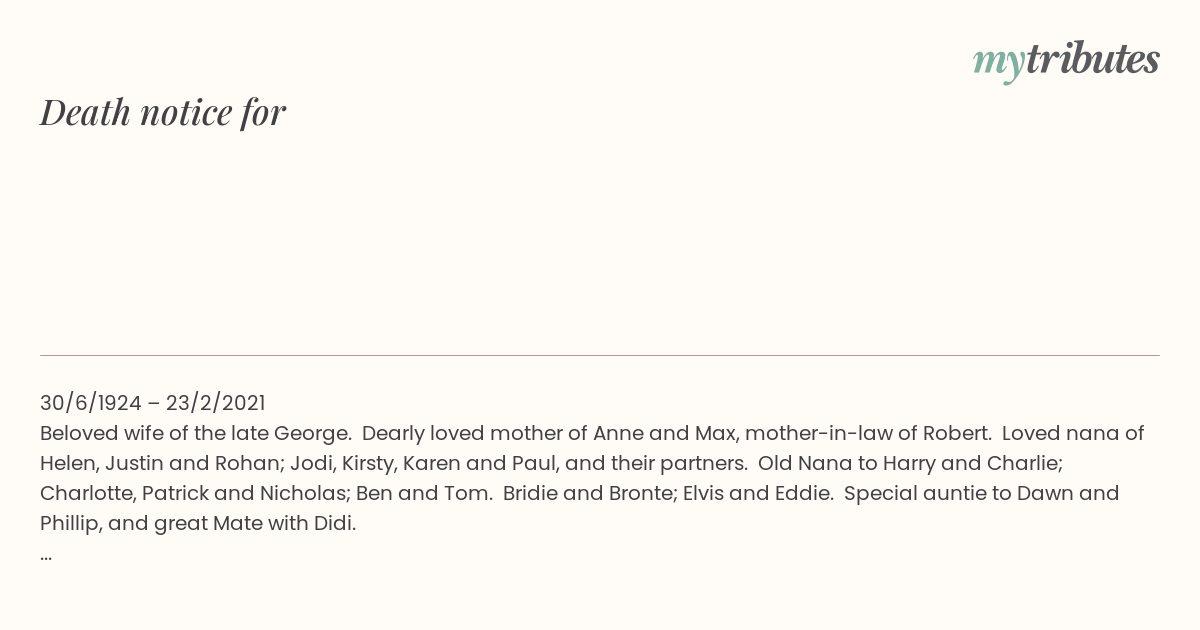This screenshot has width=1200, height=630.
Task: Click the mytributes logo
Action: coord(1066,61)
